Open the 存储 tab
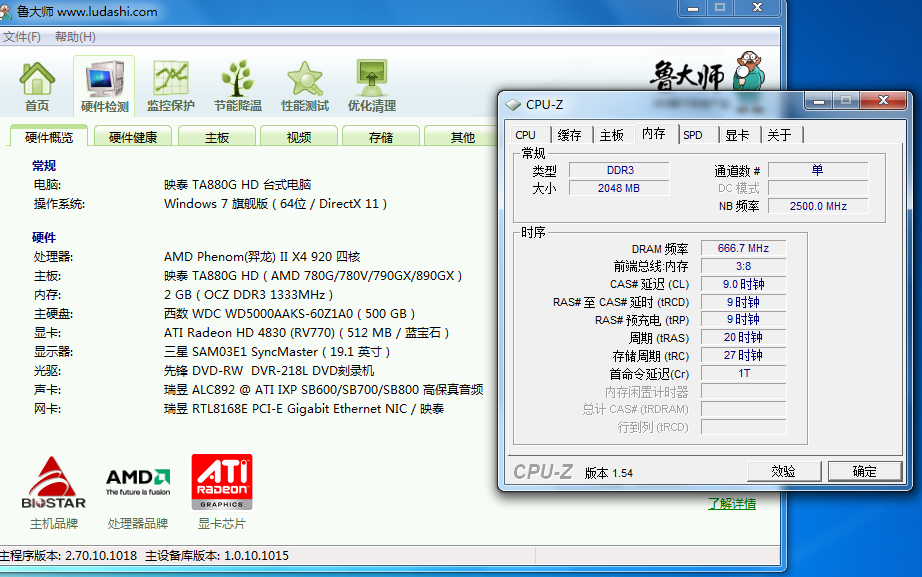The image size is (922, 577). (380, 137)
